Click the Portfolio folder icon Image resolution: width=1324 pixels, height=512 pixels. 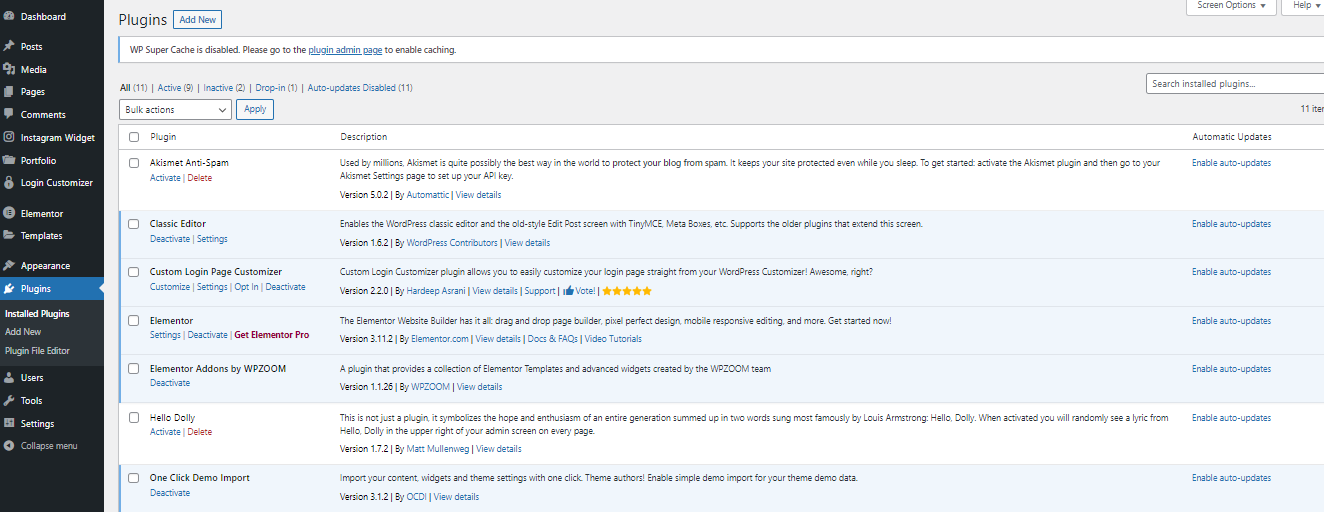(9, 160)
